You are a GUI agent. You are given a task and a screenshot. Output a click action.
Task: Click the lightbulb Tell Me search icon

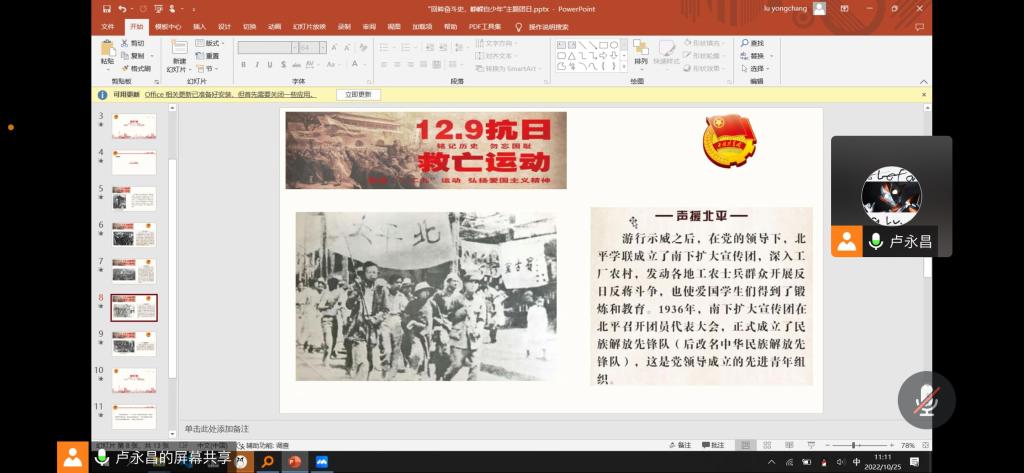tap(519, 27)
